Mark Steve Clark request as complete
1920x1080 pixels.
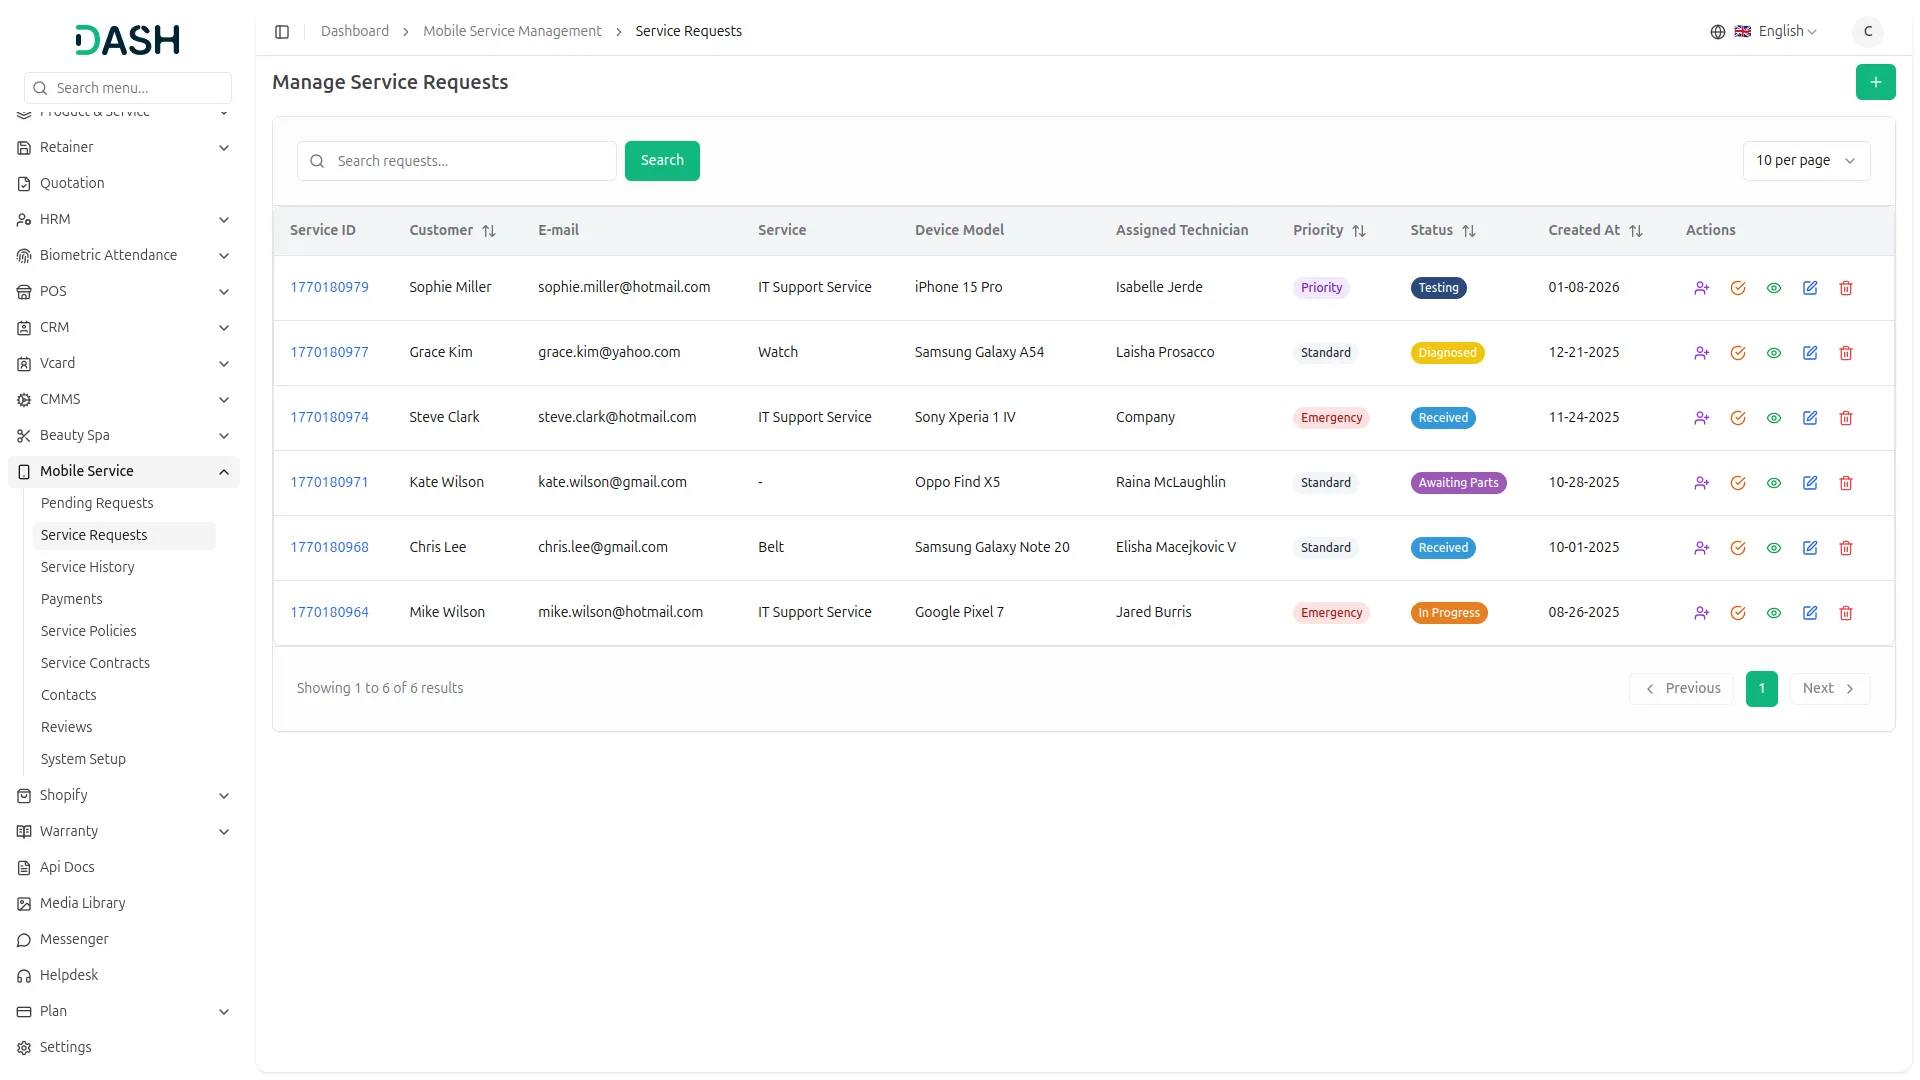(x=1737, y=418)
